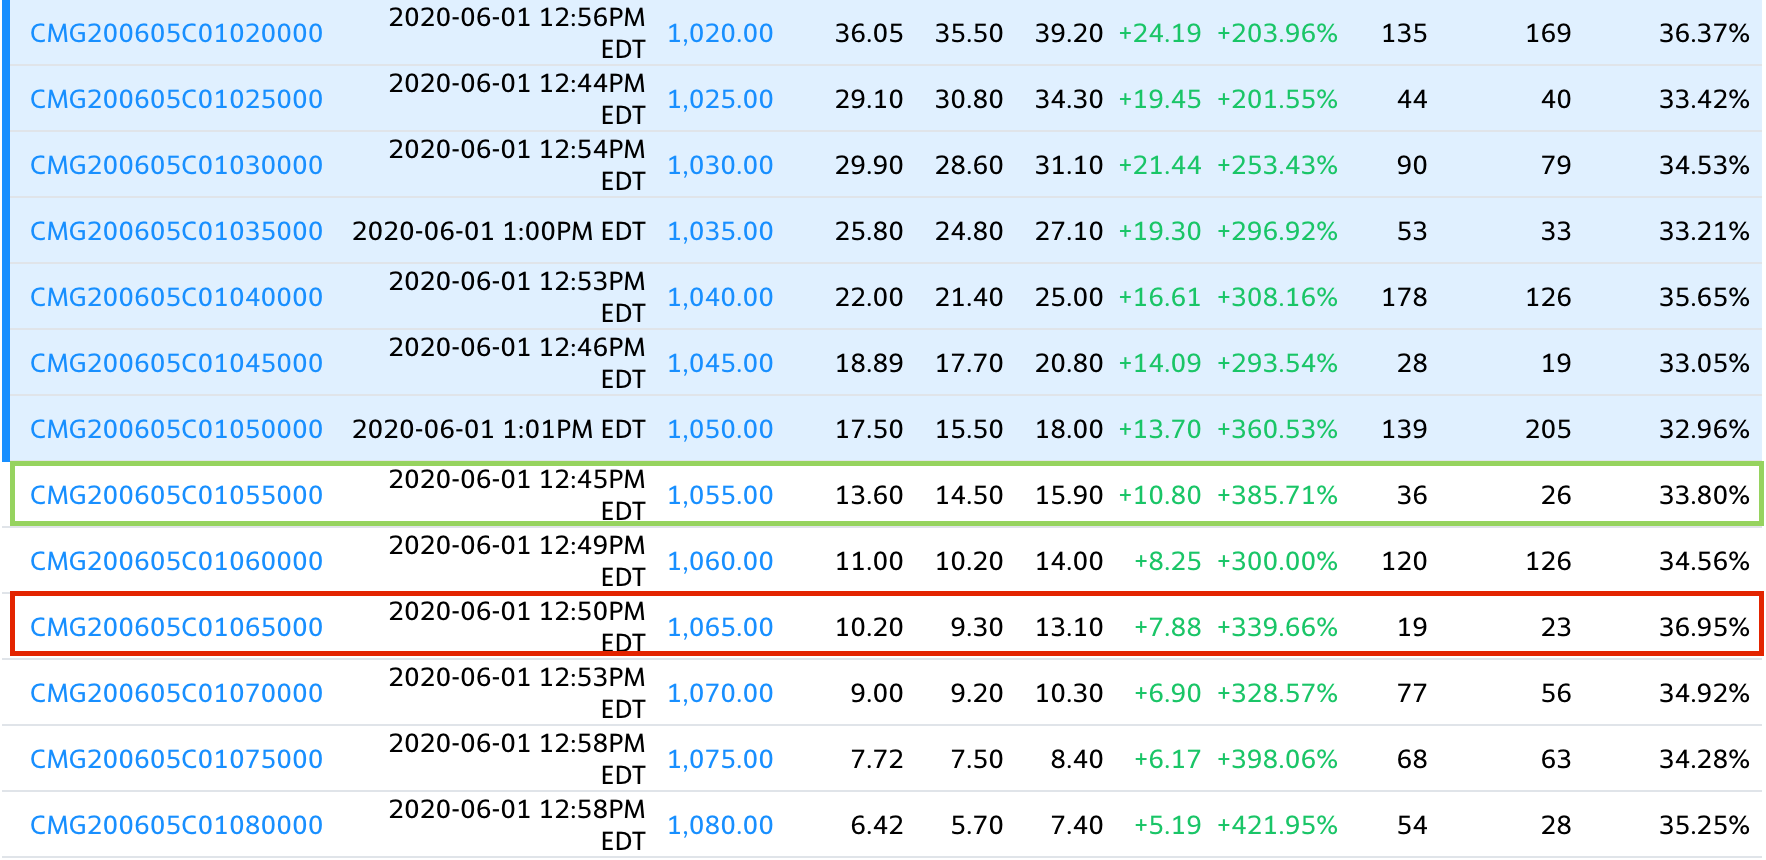The width and height of the screenshot is (1766, 860).
Task: Select the 1,065.00 strike price link
Action: pyautogui.click(x=720, y=627)
